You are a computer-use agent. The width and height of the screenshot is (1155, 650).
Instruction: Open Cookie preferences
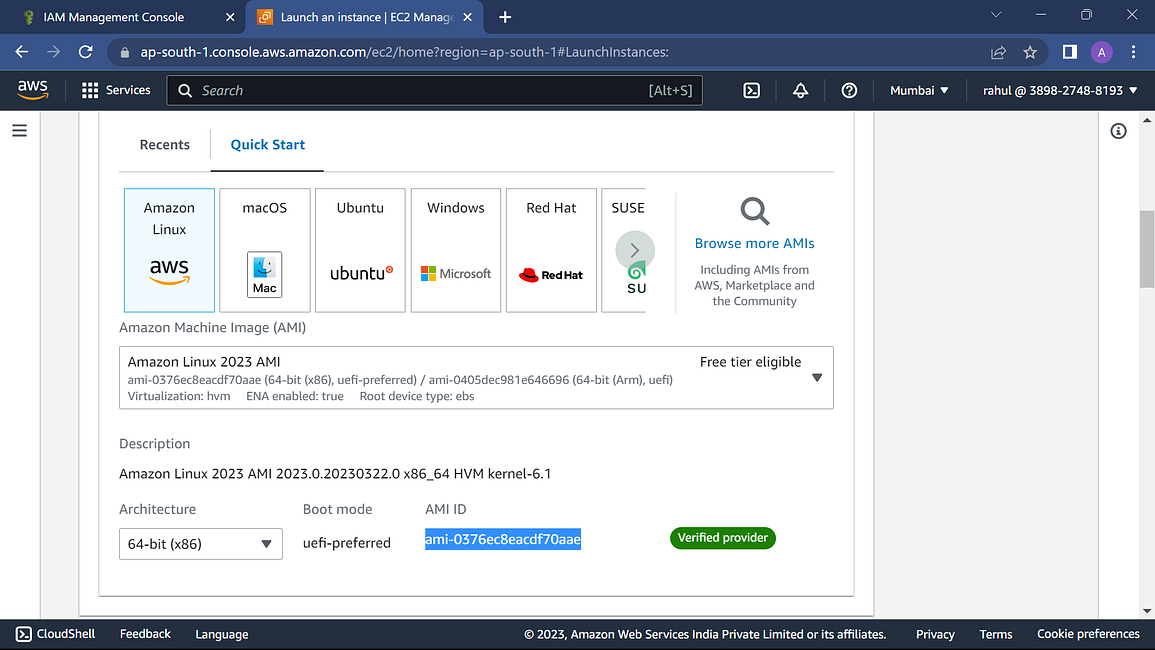1088,634
